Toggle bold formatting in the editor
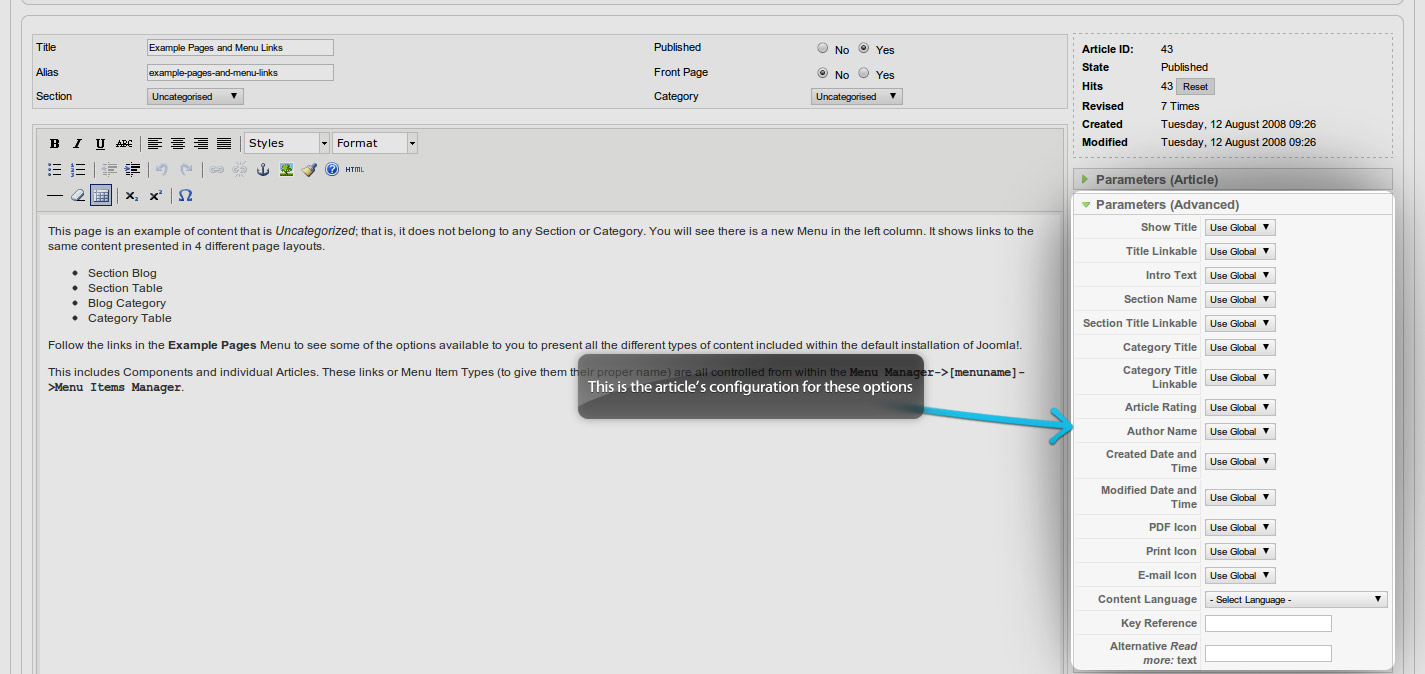1425x674 pixels. 55,144
